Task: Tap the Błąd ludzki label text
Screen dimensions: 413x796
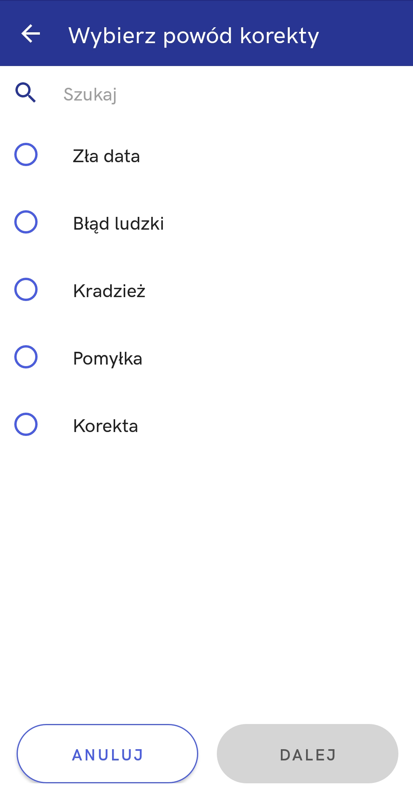Action: click(x=118, y=223)
